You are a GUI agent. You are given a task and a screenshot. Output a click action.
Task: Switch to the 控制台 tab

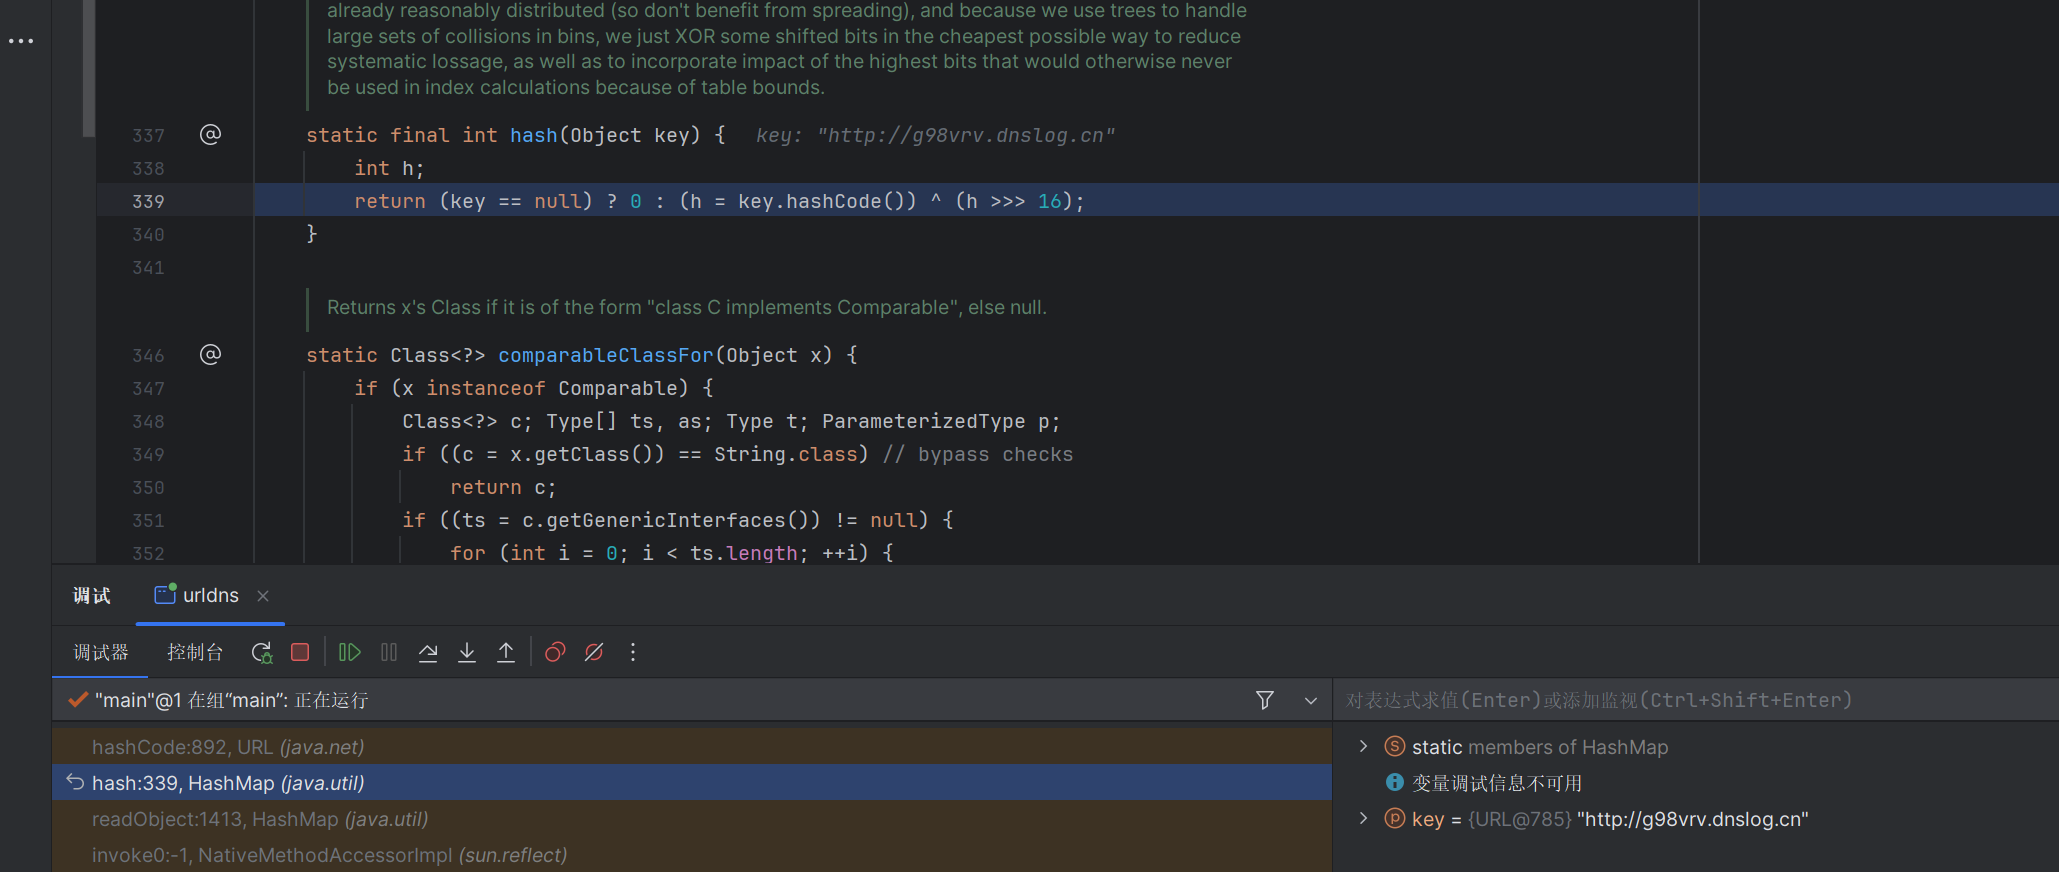[195, 653]
